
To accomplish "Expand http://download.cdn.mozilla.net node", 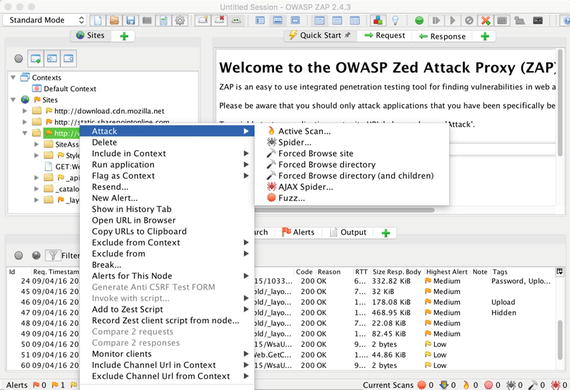I will [x=25, y=111].
